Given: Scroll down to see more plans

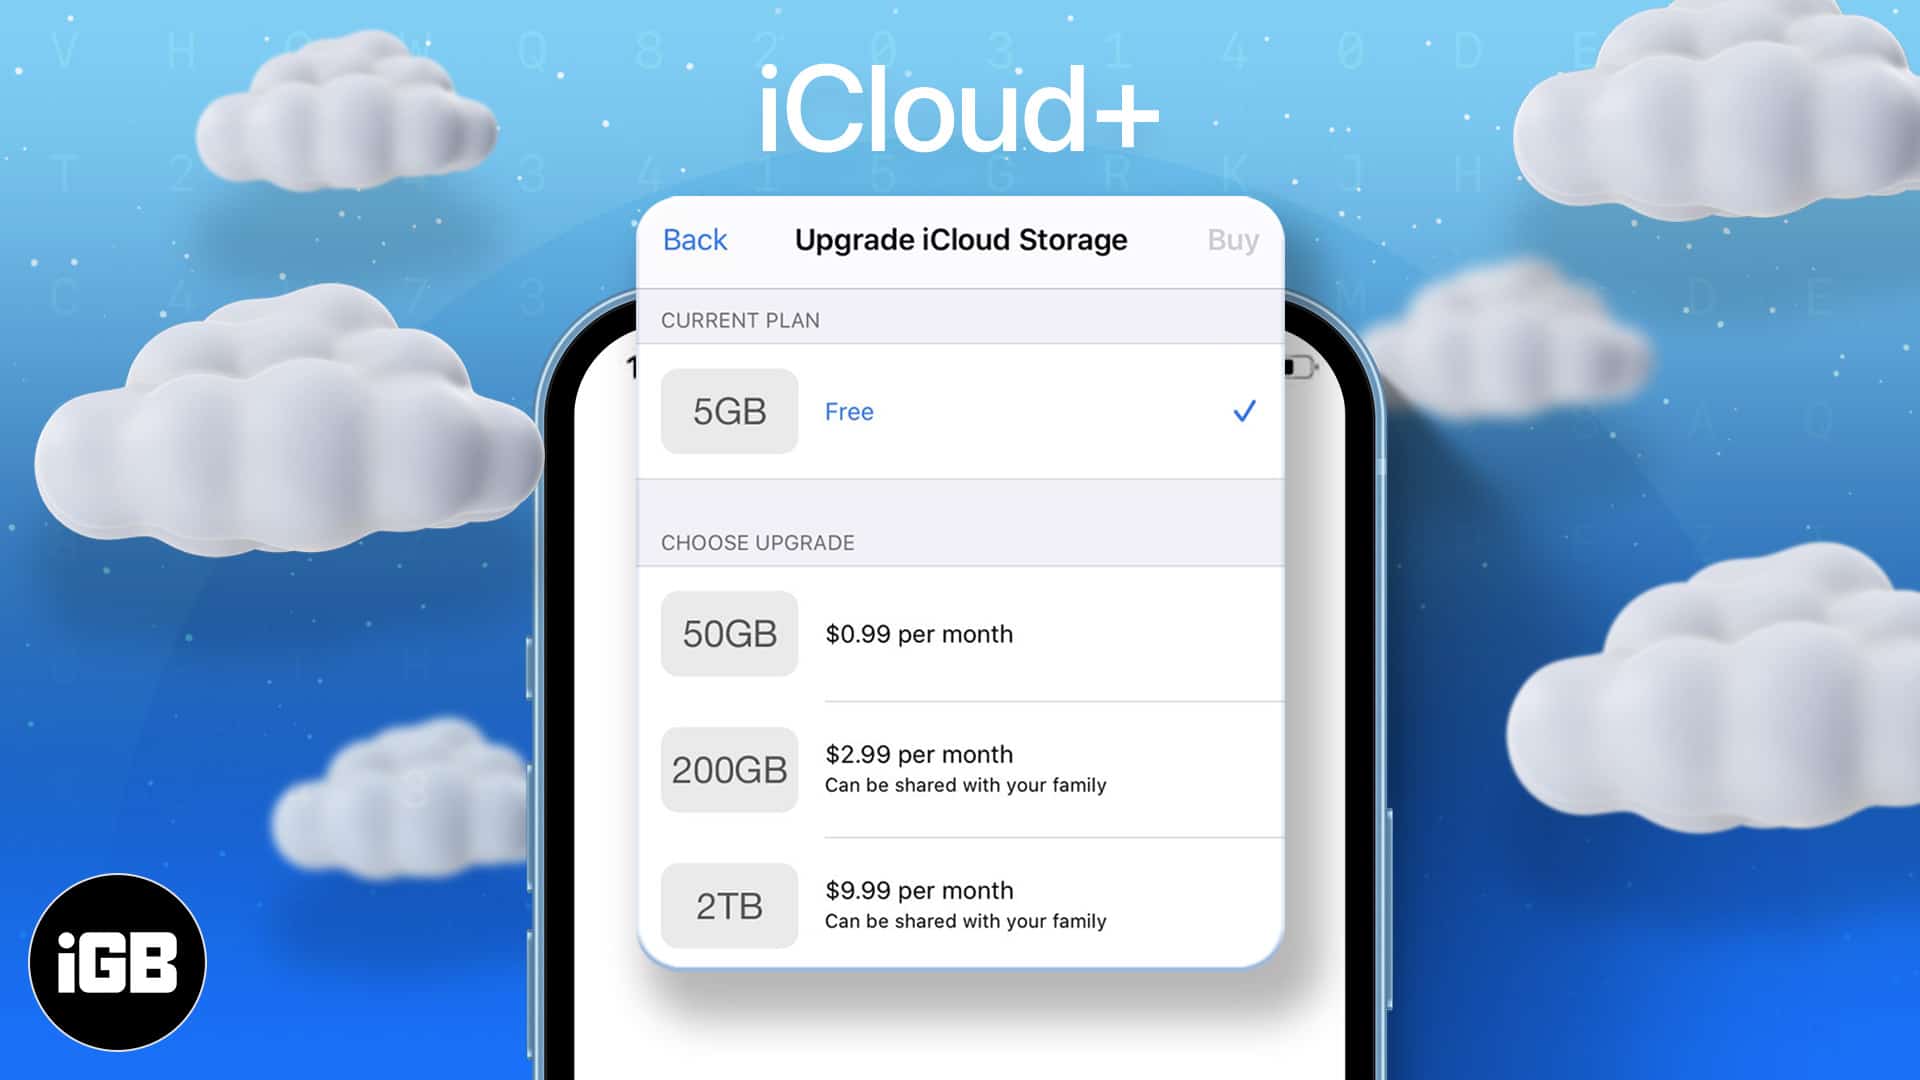Looking at the screenshot, I should click(x=960, y=903).
